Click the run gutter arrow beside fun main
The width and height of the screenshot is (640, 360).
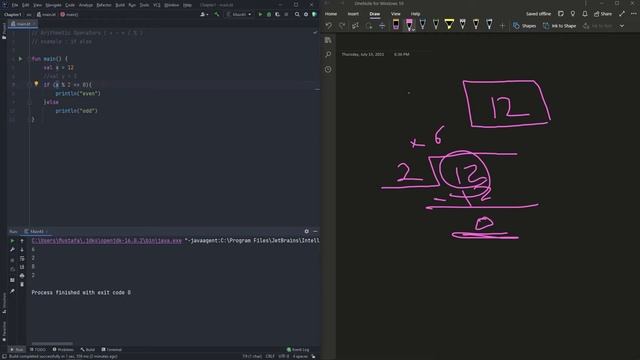pos(20,59)
